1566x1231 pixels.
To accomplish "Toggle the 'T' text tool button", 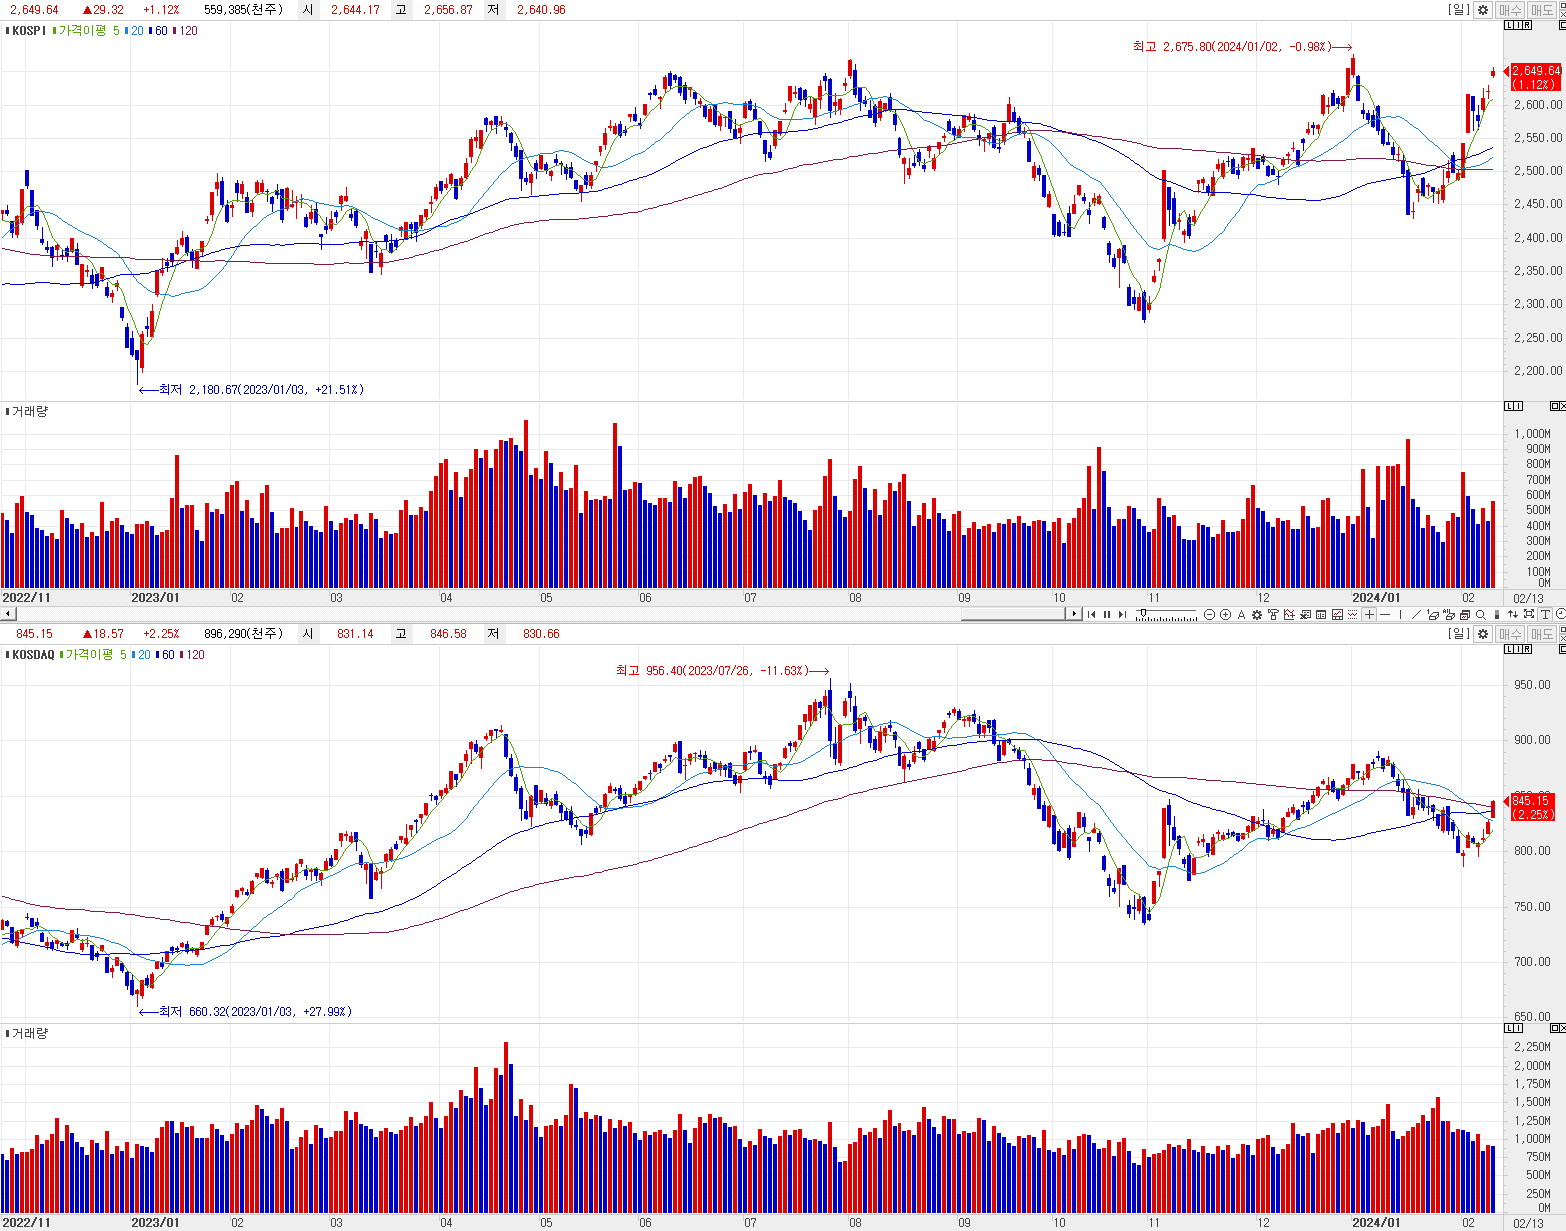I will 1544,614.
